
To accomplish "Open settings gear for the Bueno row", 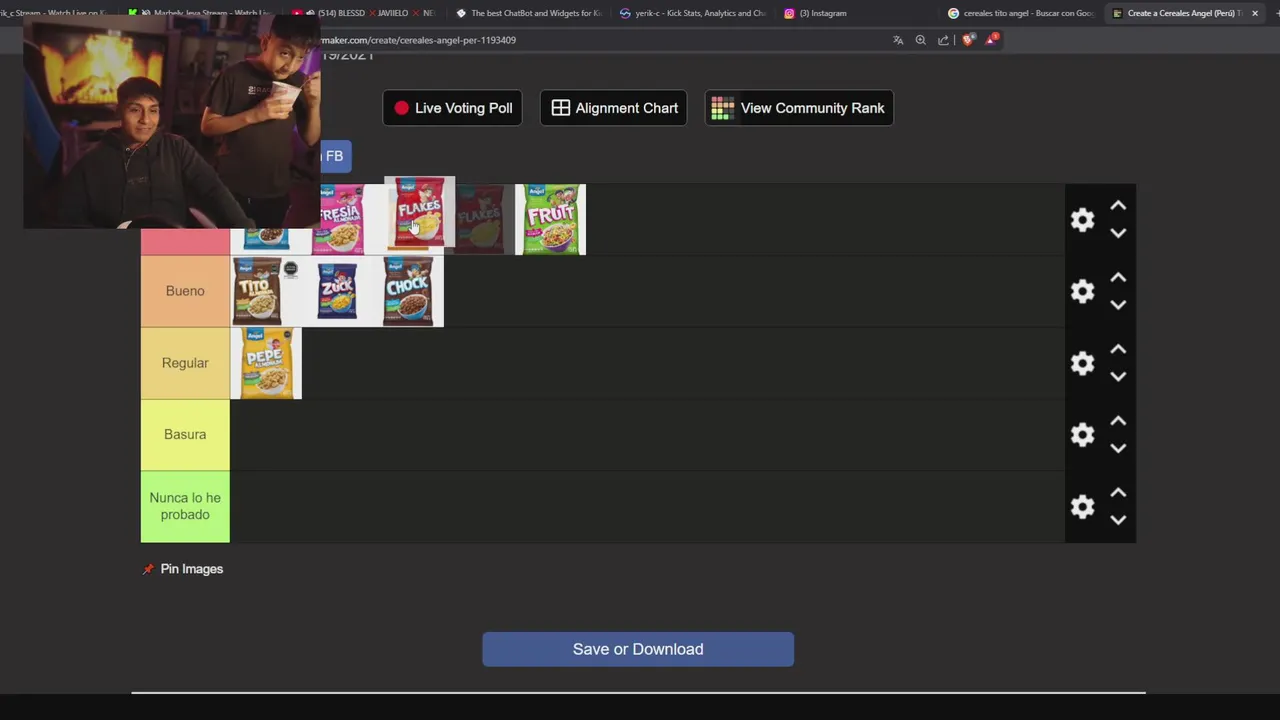I will [x=1082, y=291].
